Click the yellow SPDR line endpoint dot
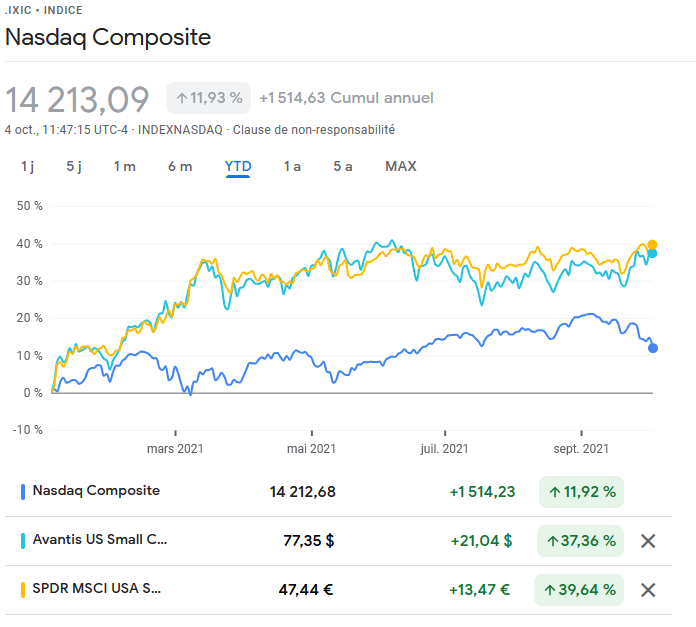The image size is (696, 627). [x=652, y=245]
